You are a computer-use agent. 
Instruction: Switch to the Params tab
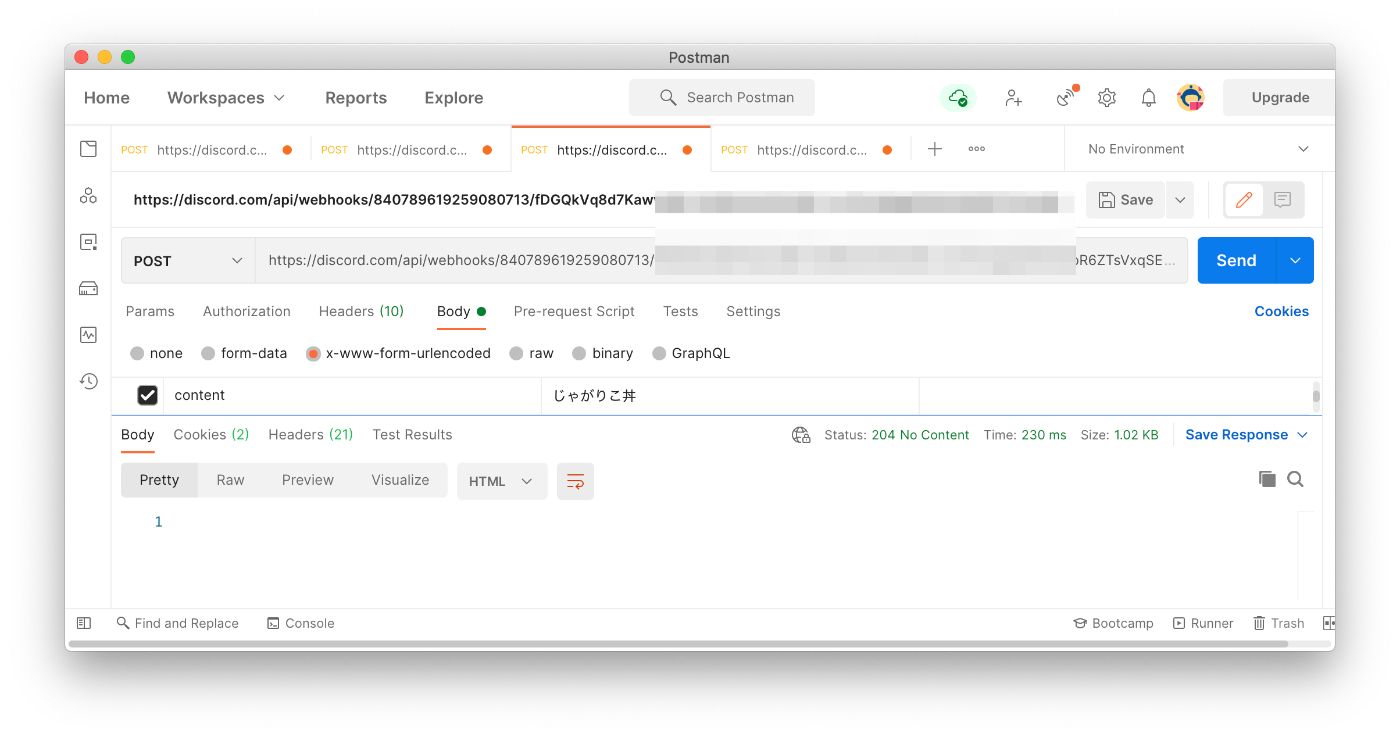[150, 311]
